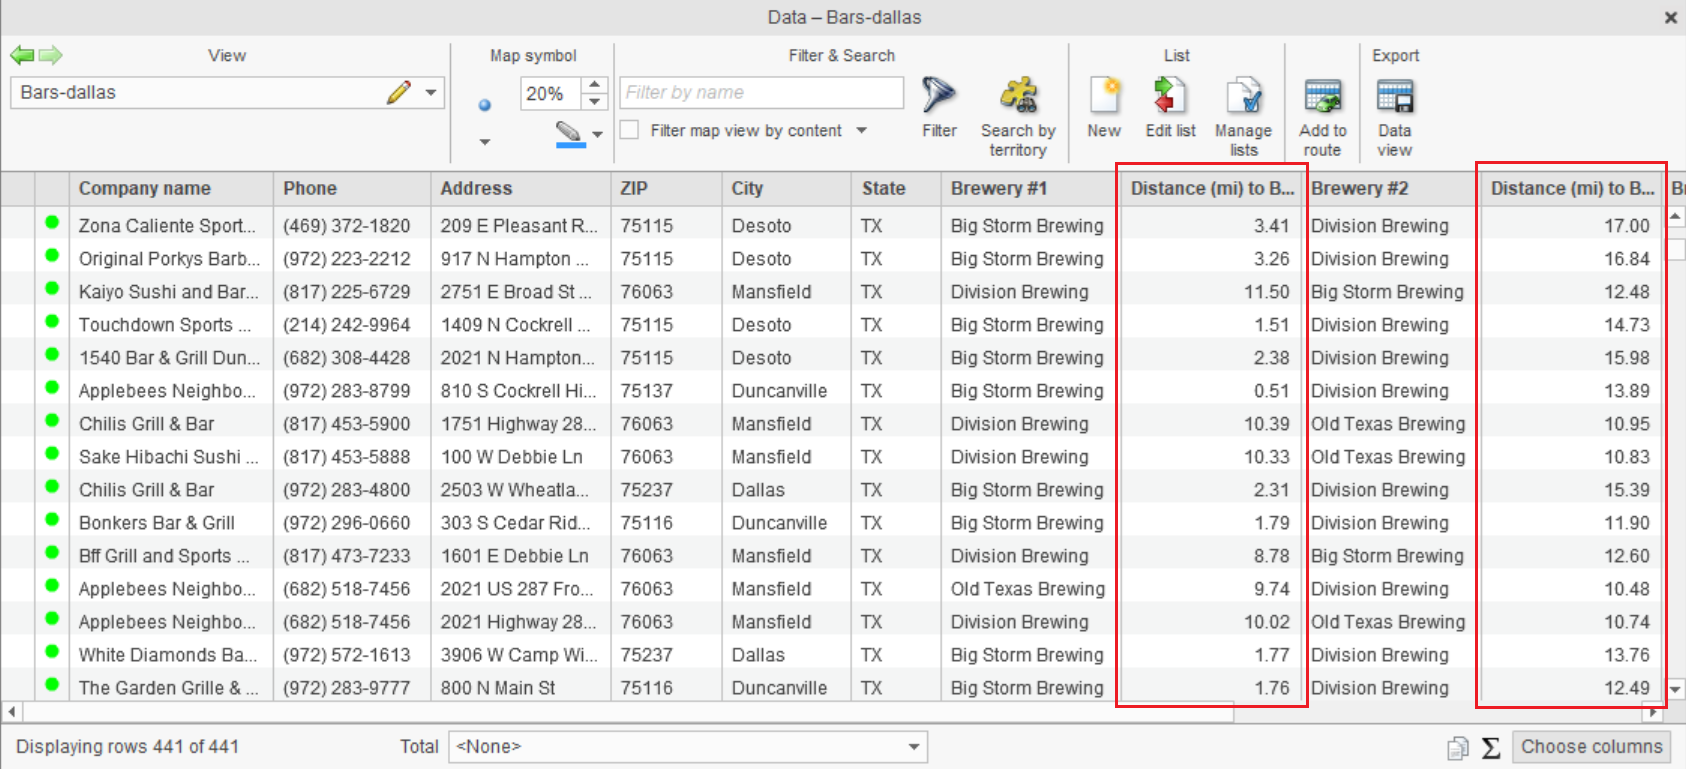Select Touchdown Sports company row

click(x=165, y=325)
